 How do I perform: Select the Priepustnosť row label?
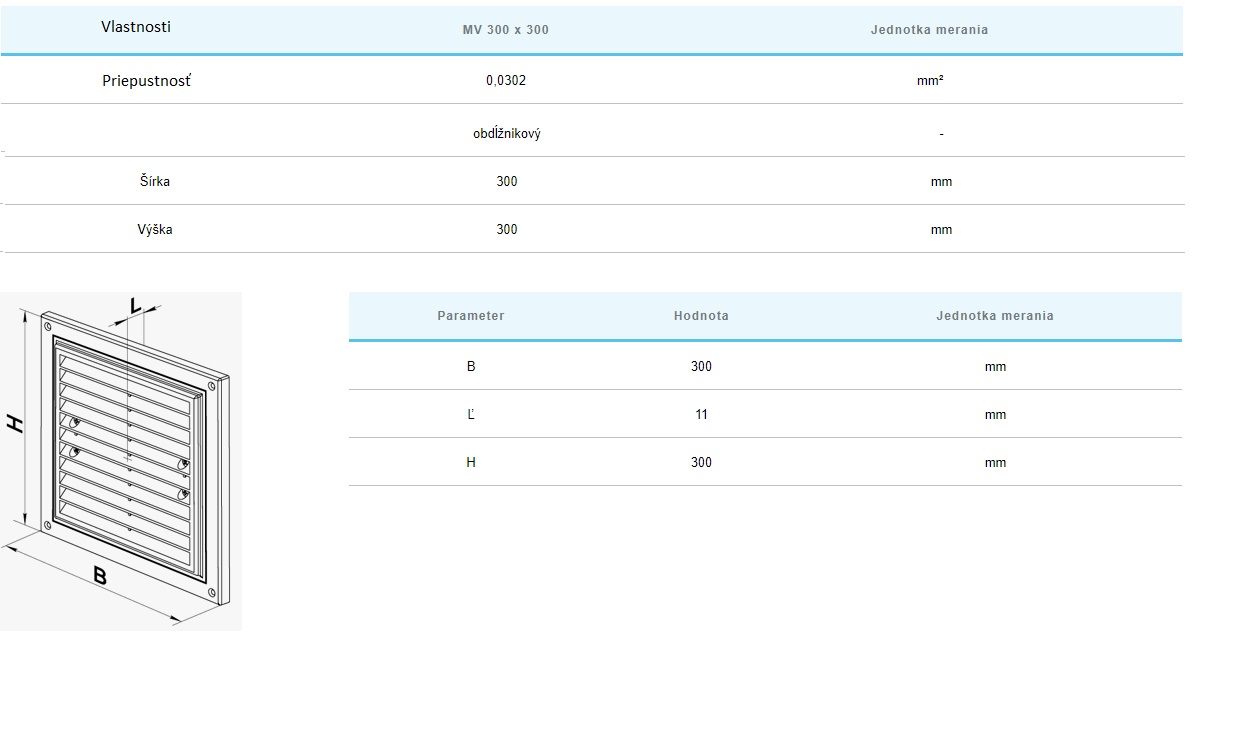point(146,81)
